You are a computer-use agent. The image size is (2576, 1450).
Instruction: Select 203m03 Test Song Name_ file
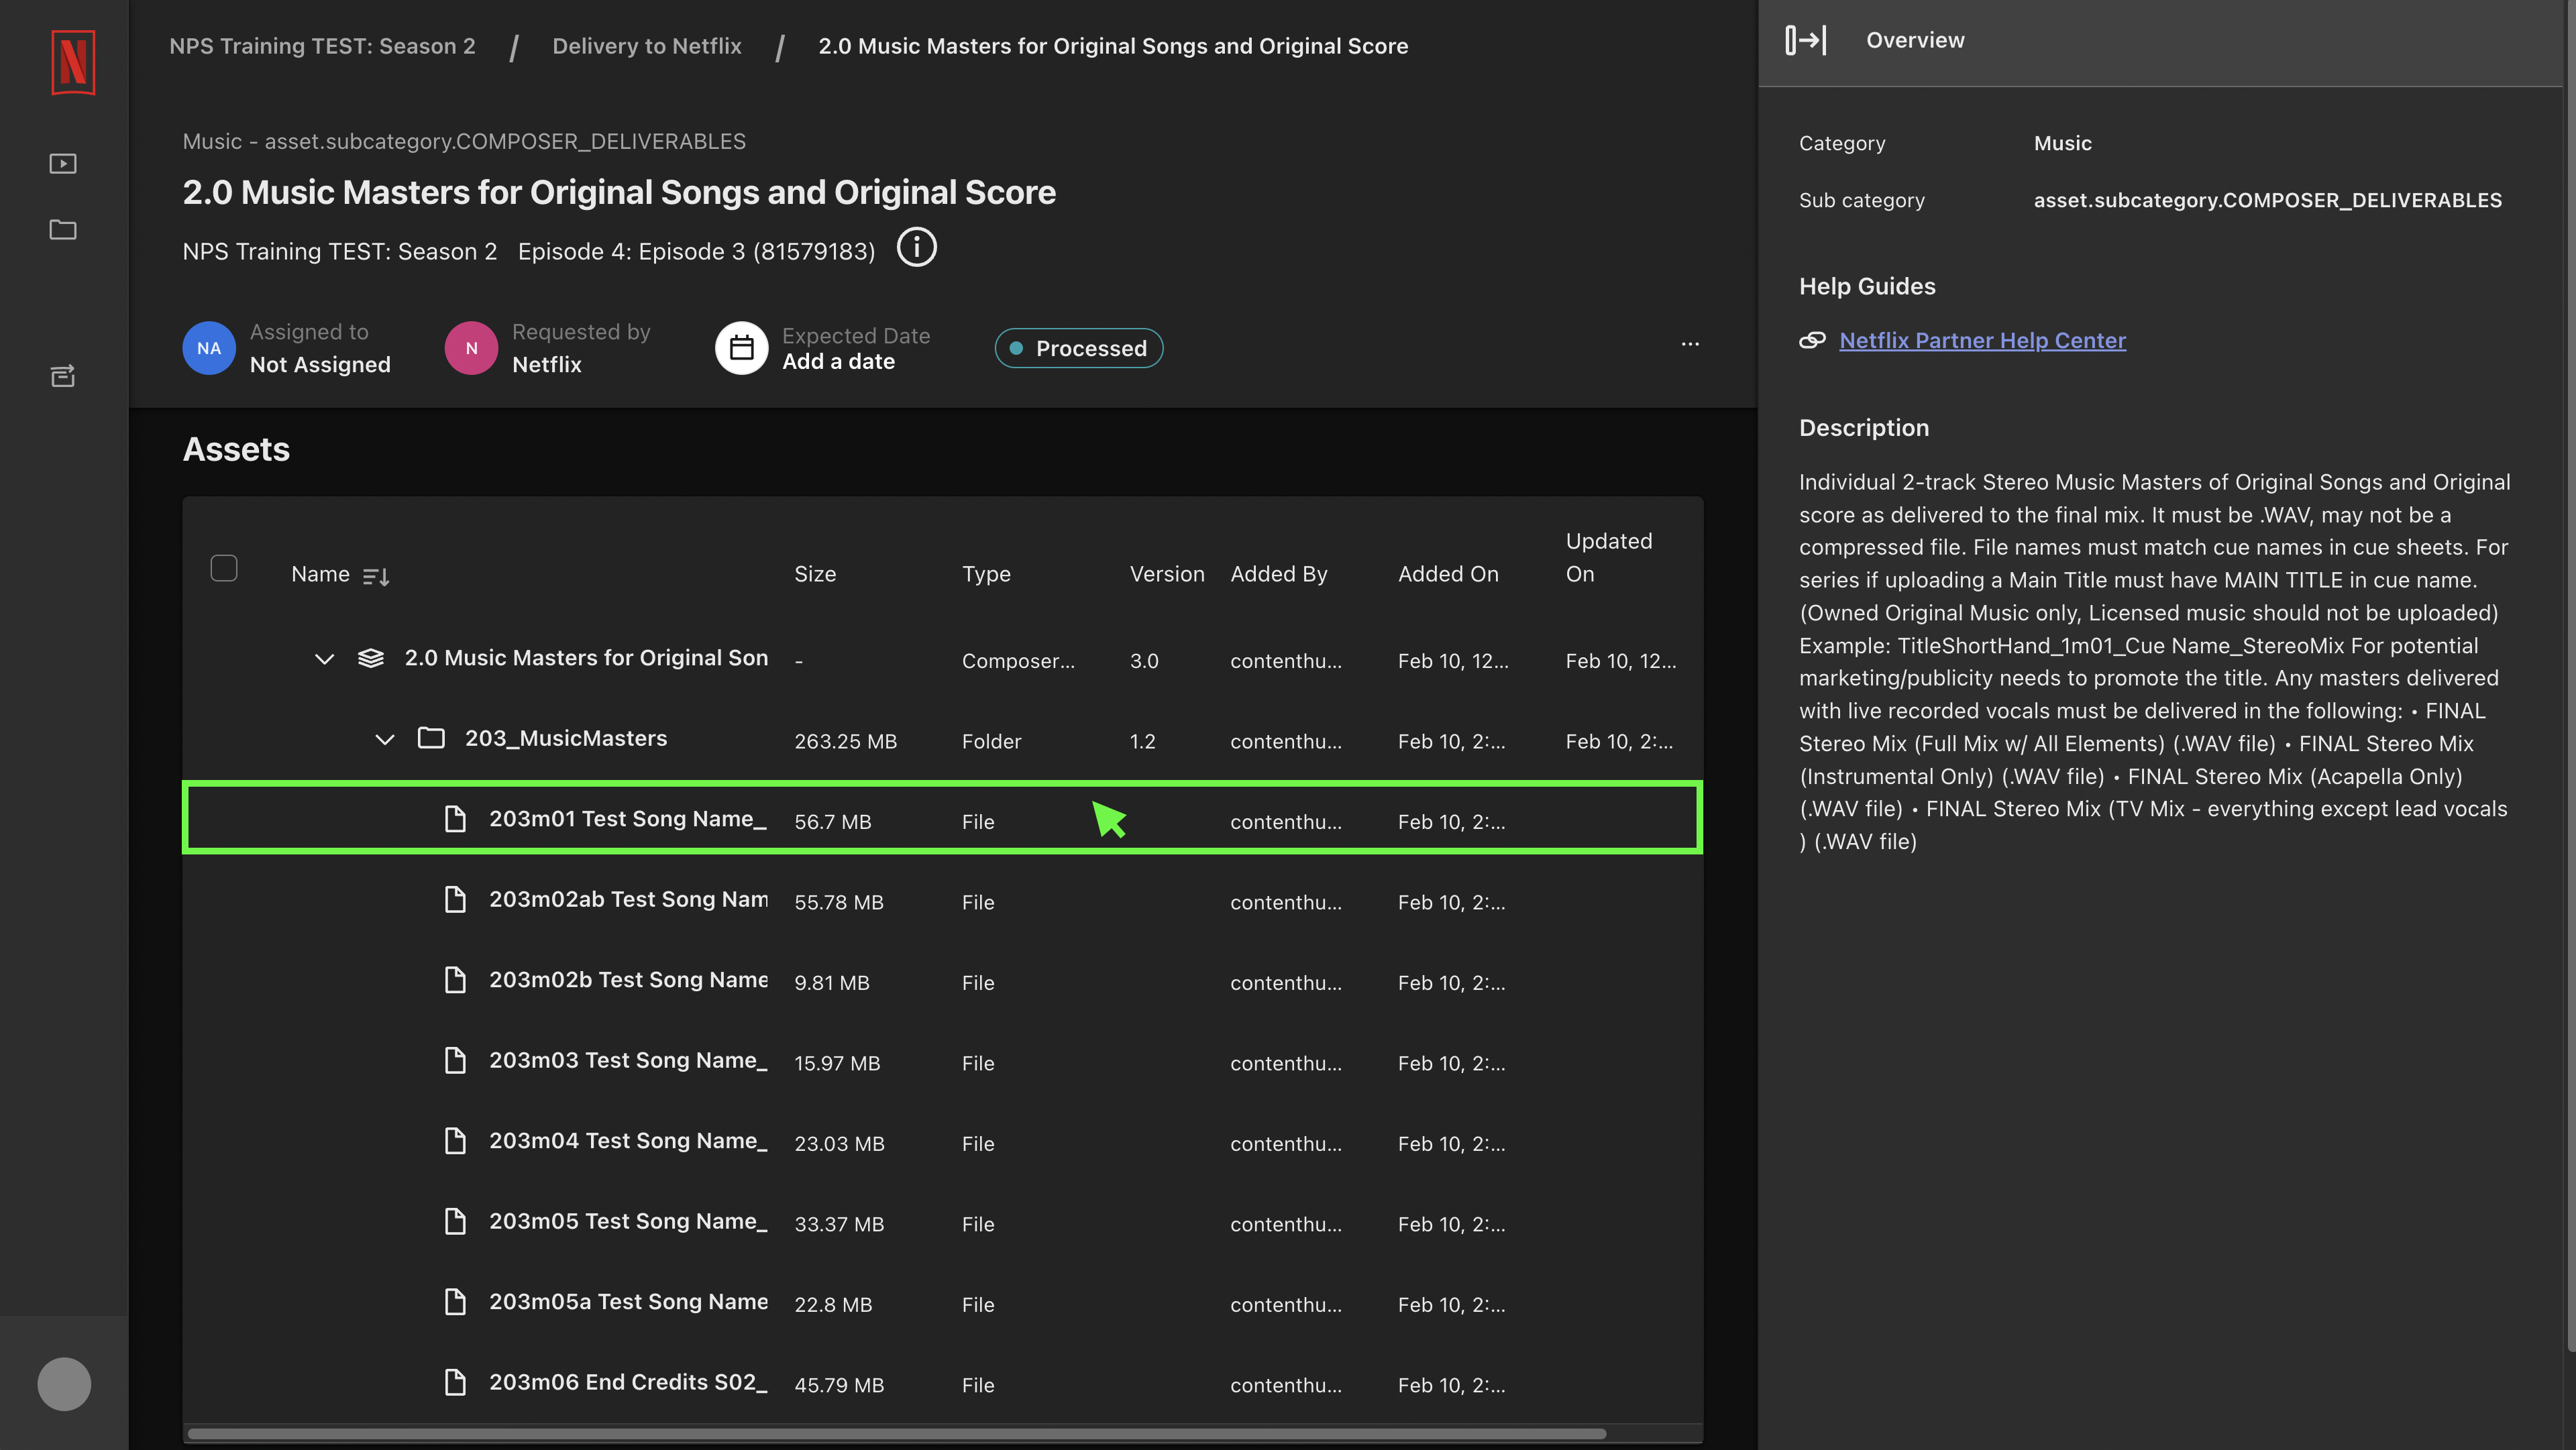(628, 1060)
